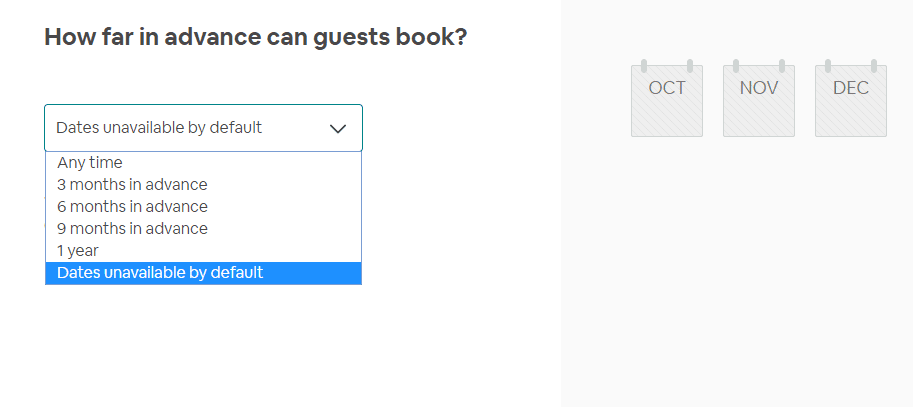Click the How far in advance heading
This screenshot has width=913, height=407.
tap(256, 37)
